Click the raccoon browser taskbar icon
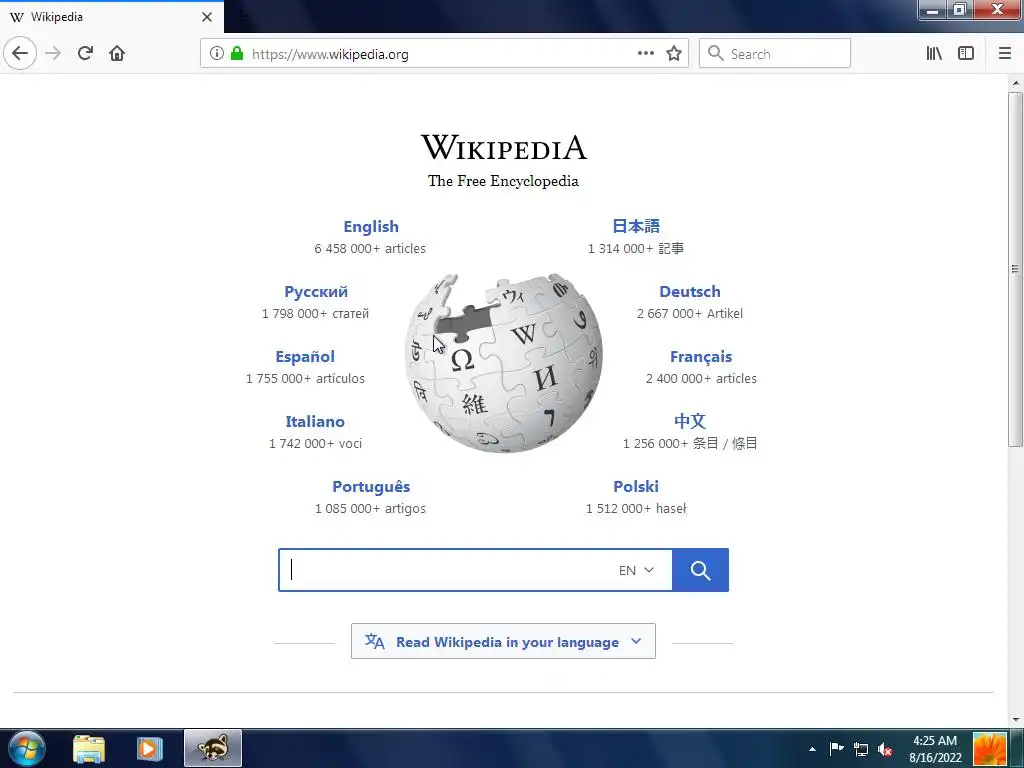 pos(213,748)
